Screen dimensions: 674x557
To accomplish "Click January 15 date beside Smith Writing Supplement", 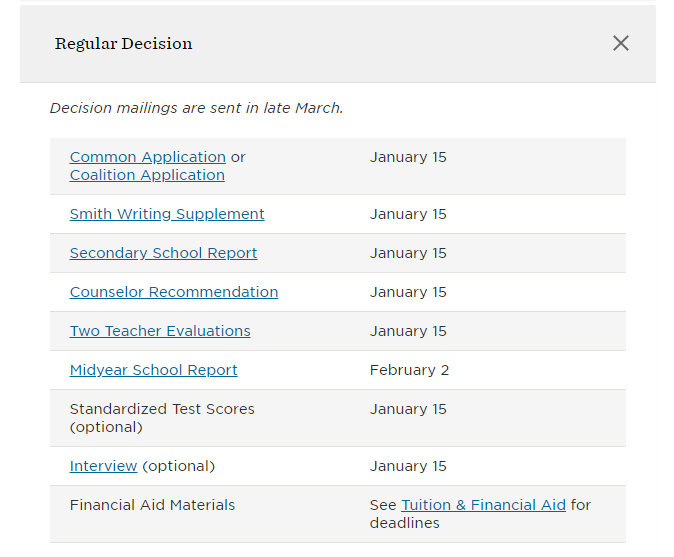I will pos(408,214).
